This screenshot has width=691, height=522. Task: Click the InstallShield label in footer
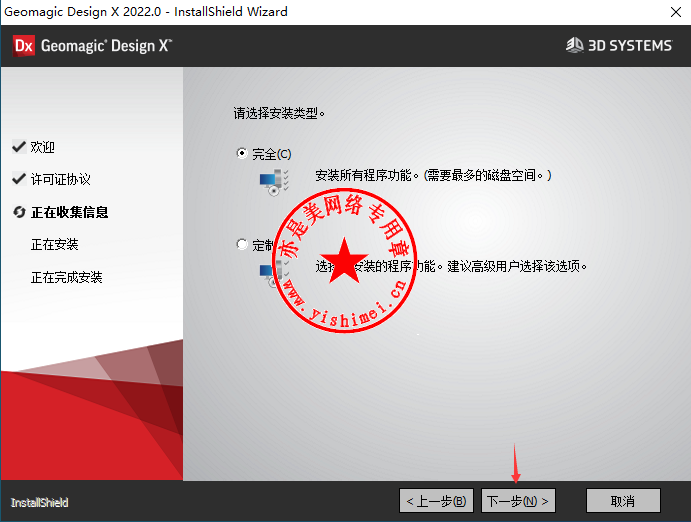coord(39,503)
